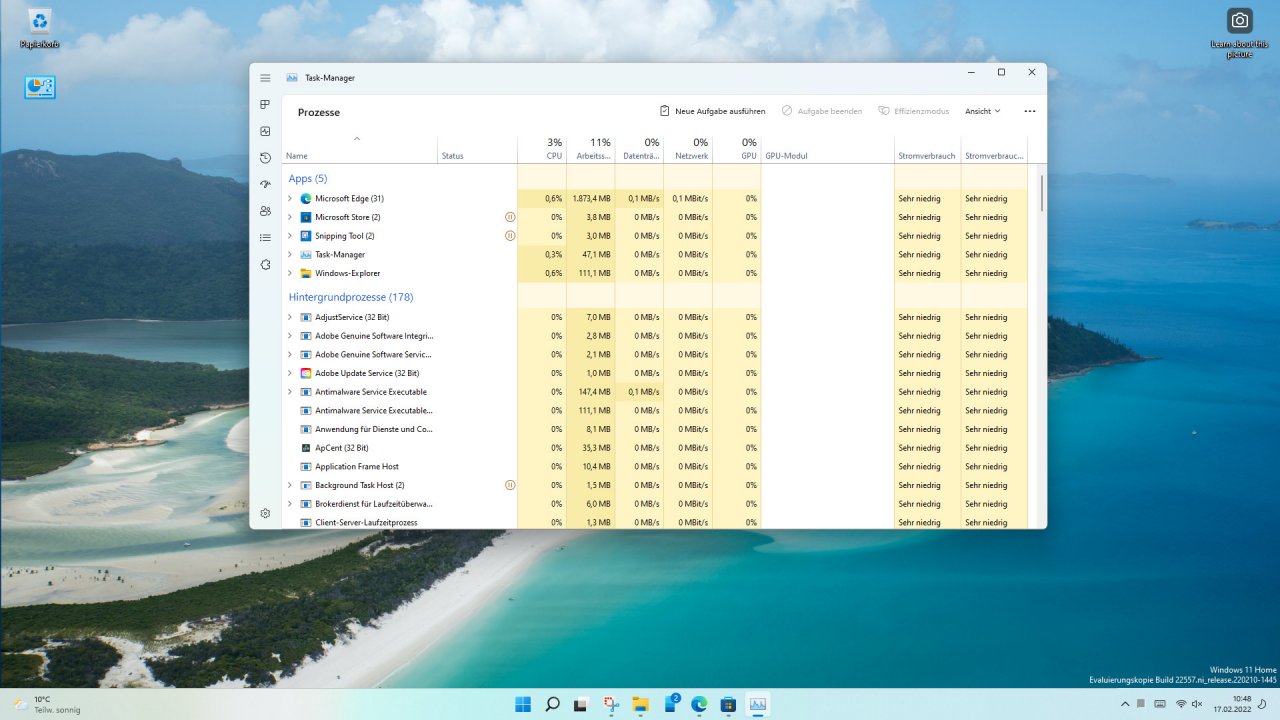Image resolution: width=1280 pixels, height=720 pixels.
Task: Expand the Microsoft Edge (31) process group
Action: 290,198
